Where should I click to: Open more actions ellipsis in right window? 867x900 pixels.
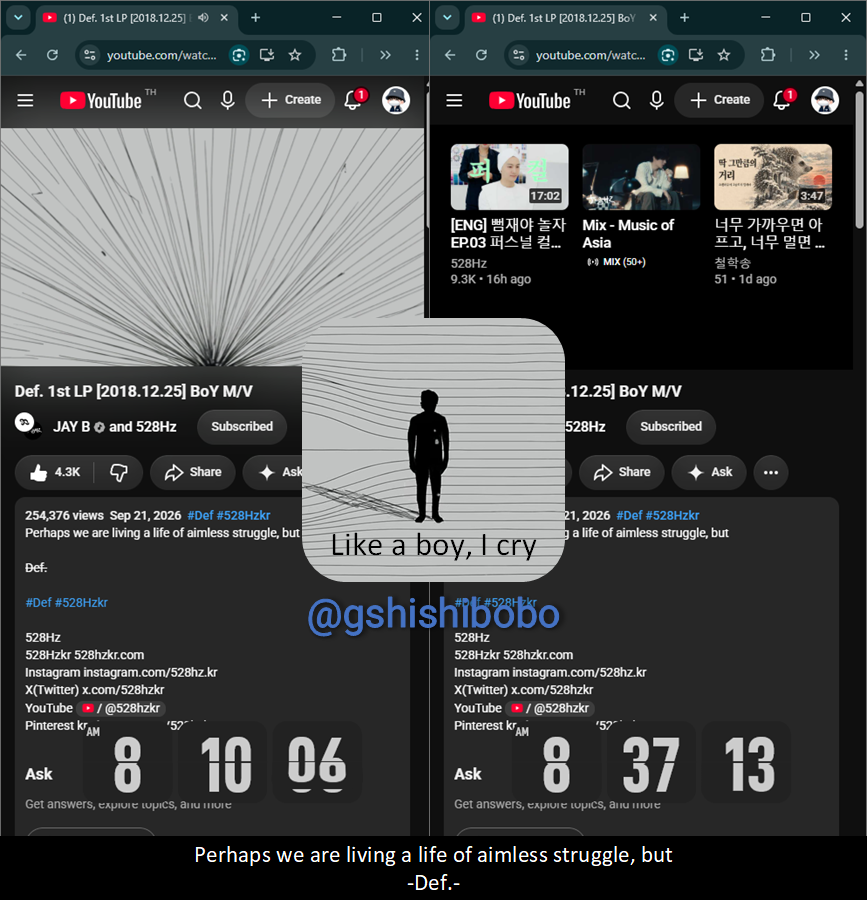point(771,472)
